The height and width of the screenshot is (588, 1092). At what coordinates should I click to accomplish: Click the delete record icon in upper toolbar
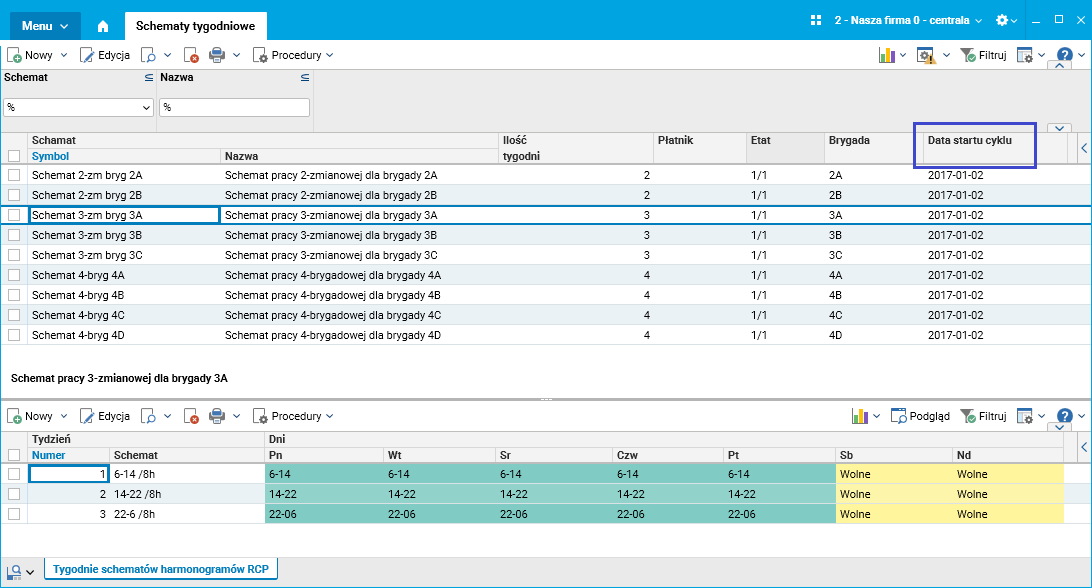(191, 56)
